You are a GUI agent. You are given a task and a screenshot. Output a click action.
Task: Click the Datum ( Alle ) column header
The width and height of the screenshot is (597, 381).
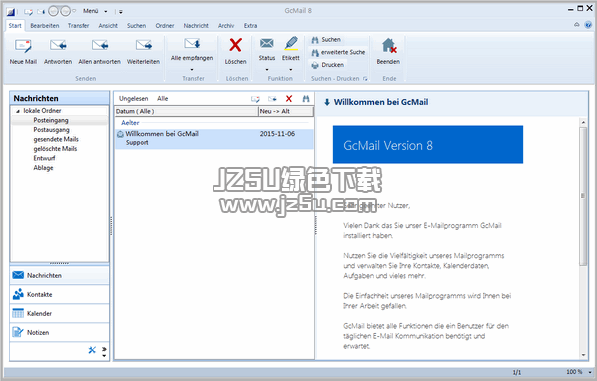click(187, 112)
